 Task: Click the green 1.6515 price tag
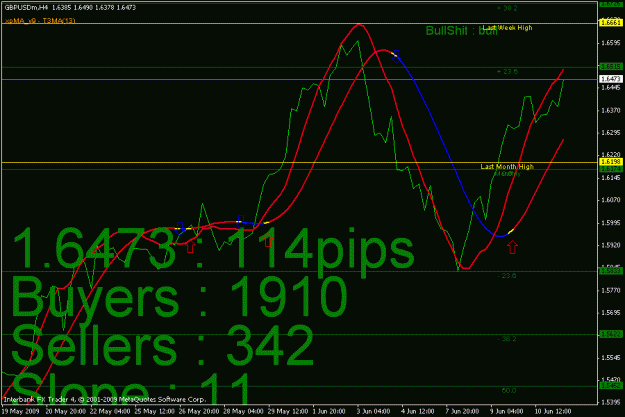tap(611, 67)
